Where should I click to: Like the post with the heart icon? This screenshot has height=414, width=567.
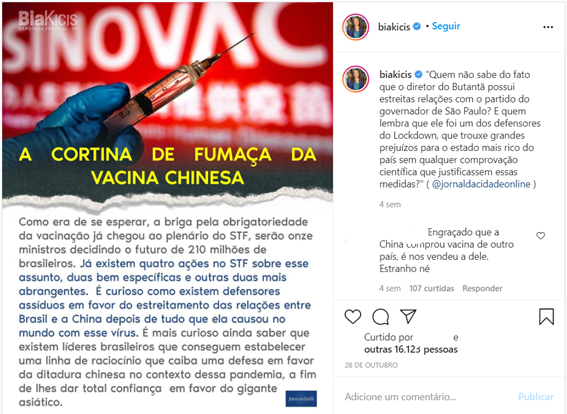[353, 316]
